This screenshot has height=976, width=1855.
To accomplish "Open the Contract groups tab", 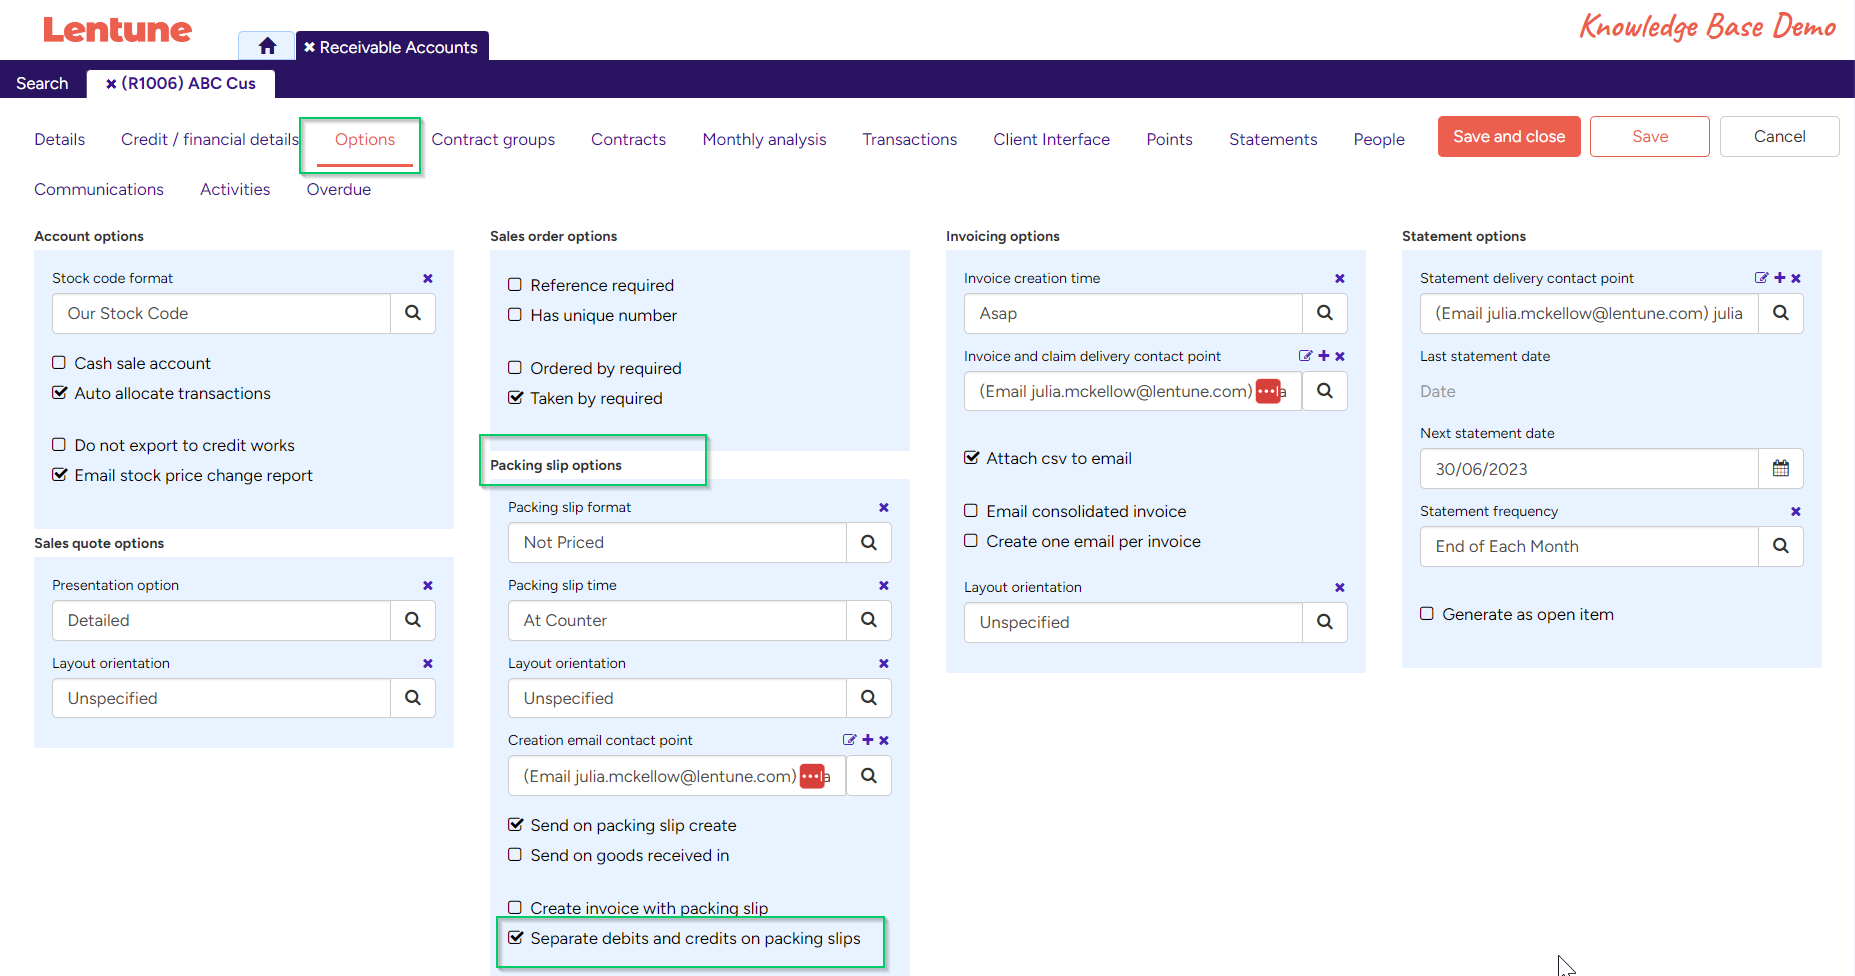I will point(493,139).
